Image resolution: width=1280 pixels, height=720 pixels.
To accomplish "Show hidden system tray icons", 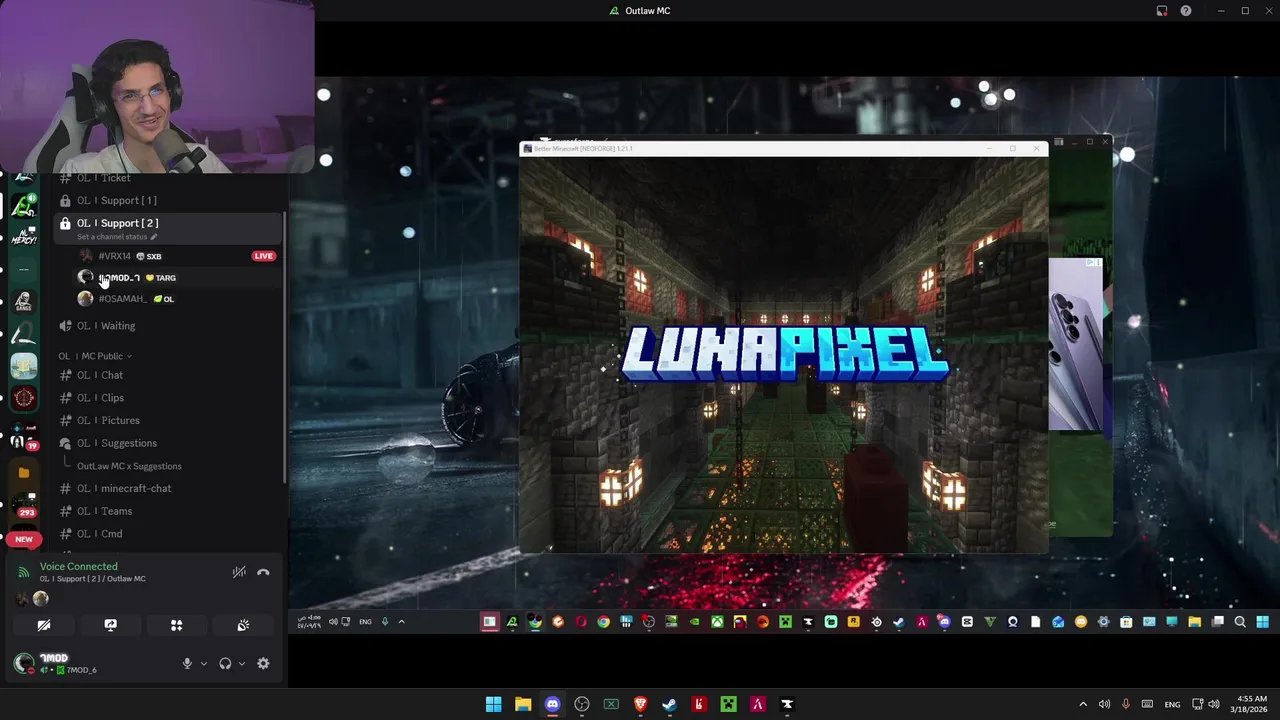I will click(1083, 704).
